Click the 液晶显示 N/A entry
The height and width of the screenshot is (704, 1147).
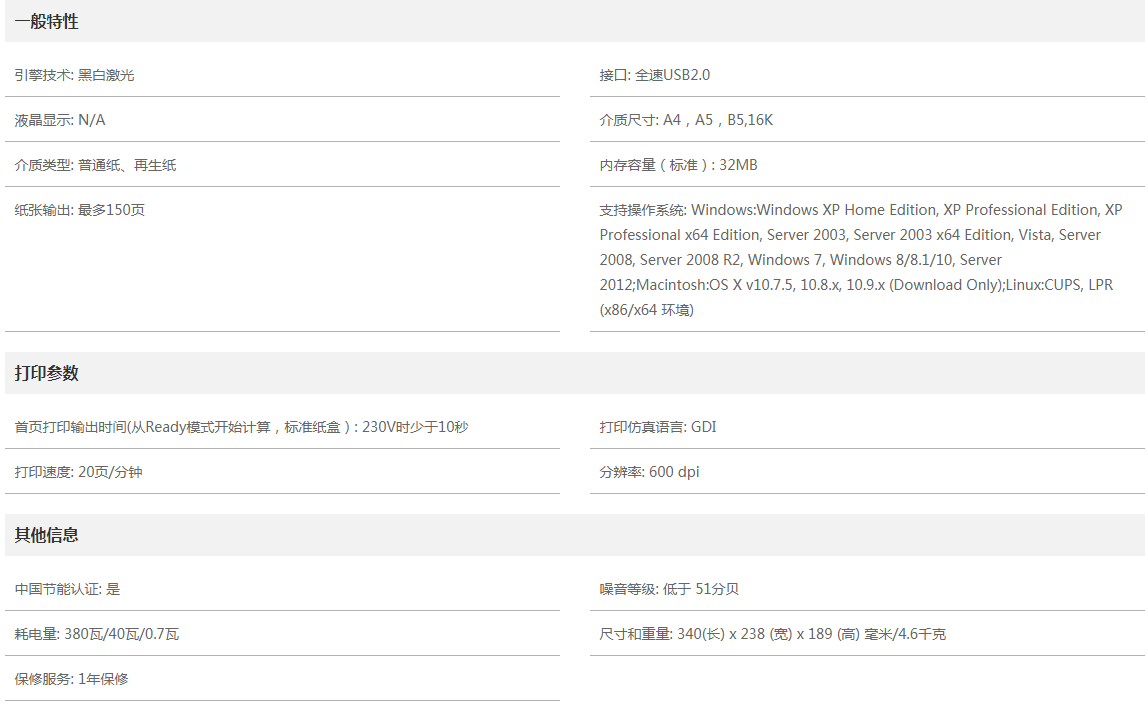click(60, 120)
